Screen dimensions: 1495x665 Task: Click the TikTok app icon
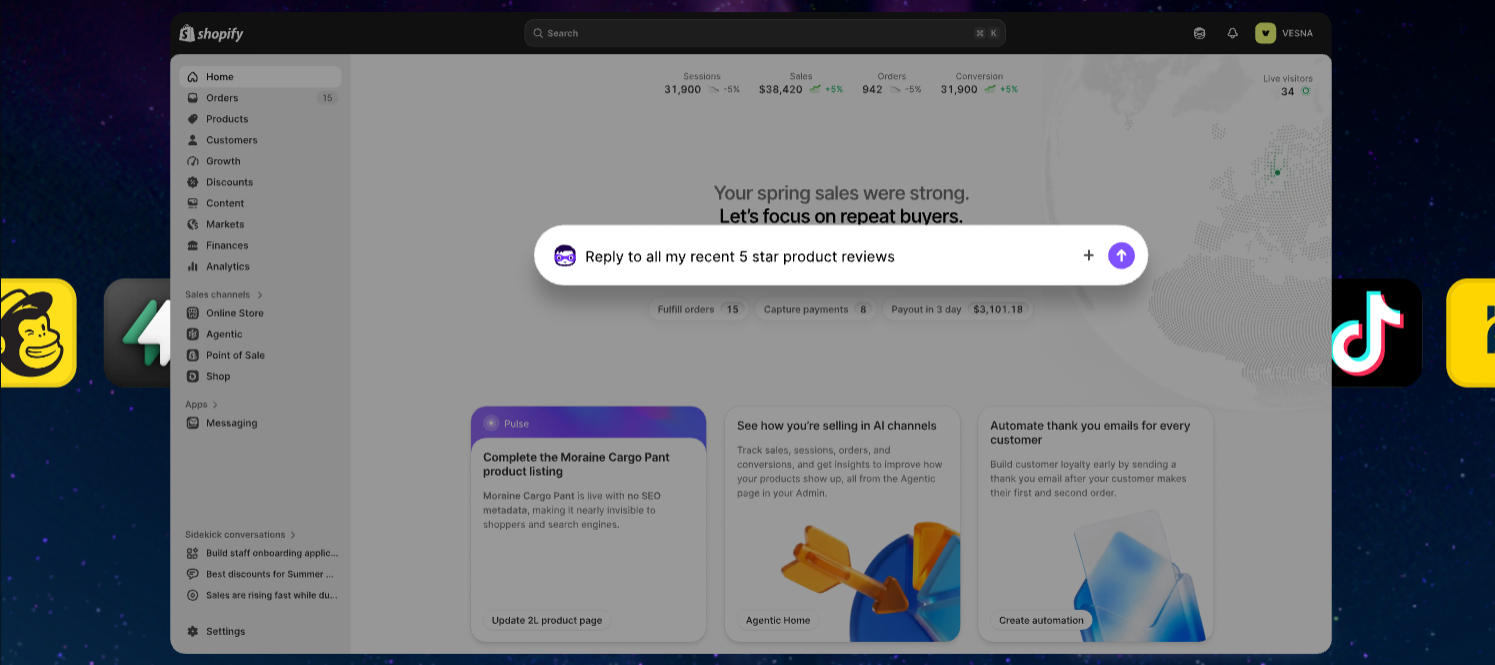pos(1375,333)
